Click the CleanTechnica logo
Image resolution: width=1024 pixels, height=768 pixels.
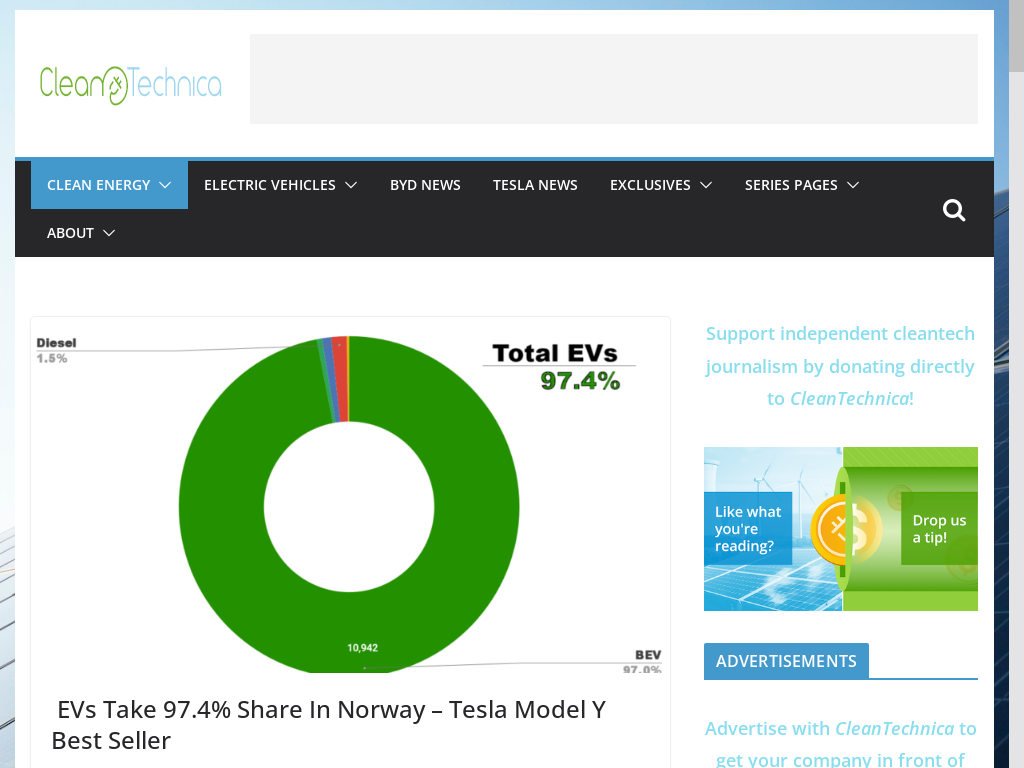pos(131,85)
